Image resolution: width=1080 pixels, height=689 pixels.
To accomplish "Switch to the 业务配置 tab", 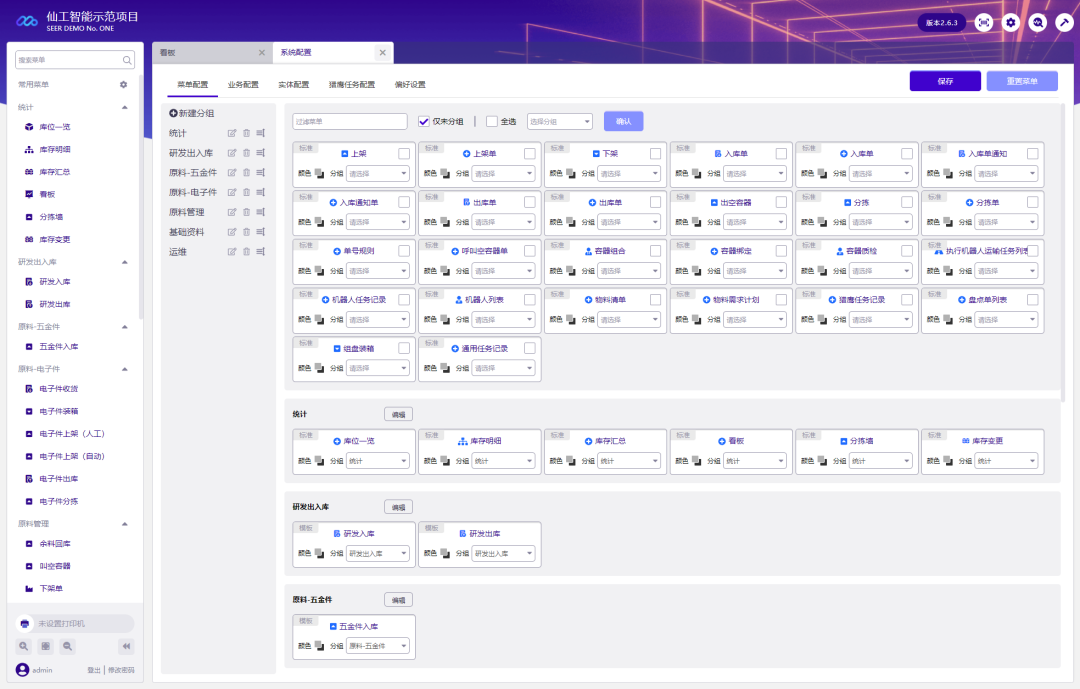I will point(243,85).
